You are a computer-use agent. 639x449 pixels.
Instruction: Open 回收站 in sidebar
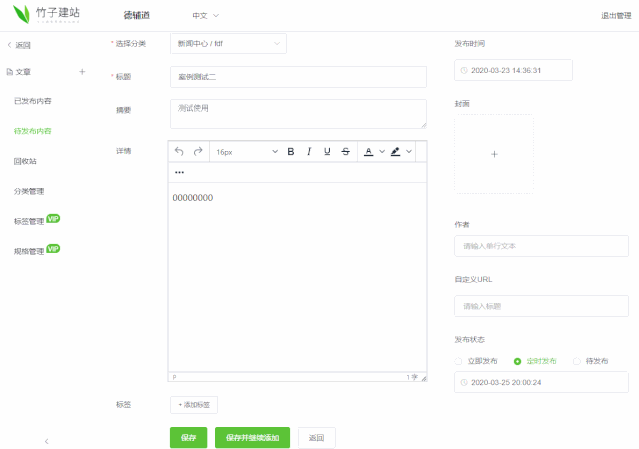[x=25, y=161]
